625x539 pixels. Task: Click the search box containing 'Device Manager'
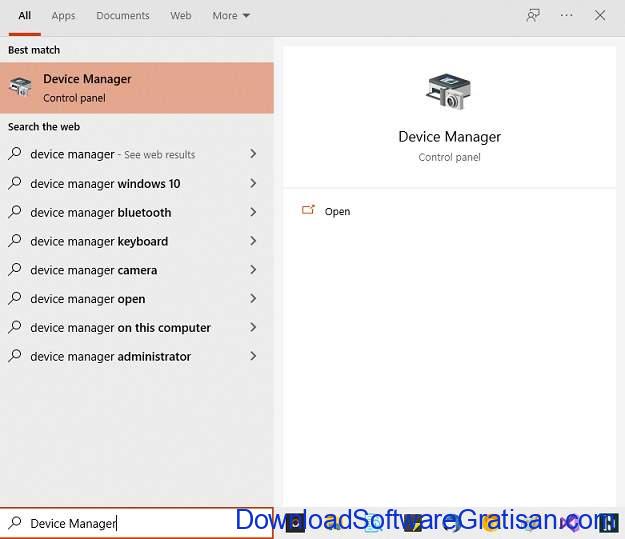pos(137,523)
